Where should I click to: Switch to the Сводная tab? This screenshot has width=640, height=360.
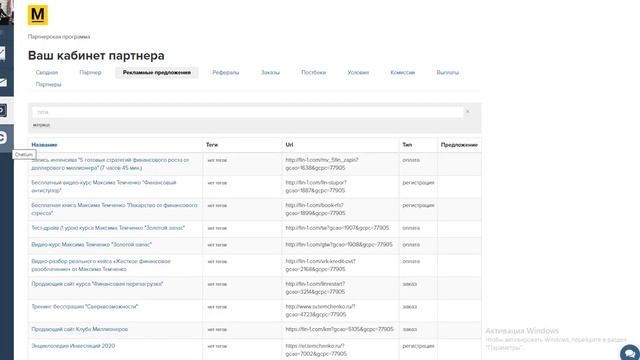pyautogui.click(x=47, y=72)
